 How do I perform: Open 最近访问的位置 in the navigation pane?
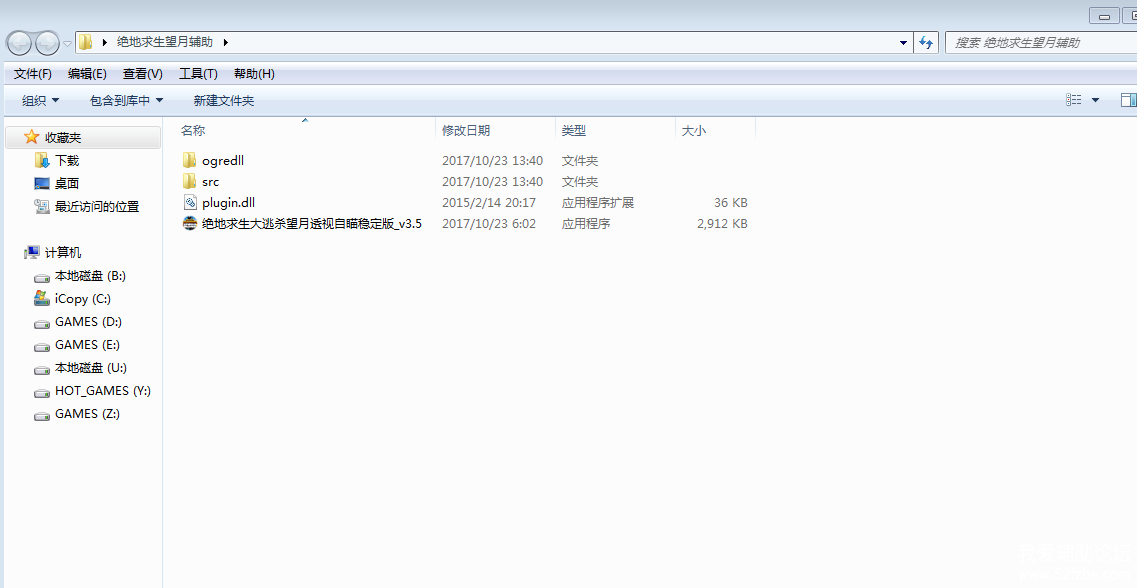[97, 207]
